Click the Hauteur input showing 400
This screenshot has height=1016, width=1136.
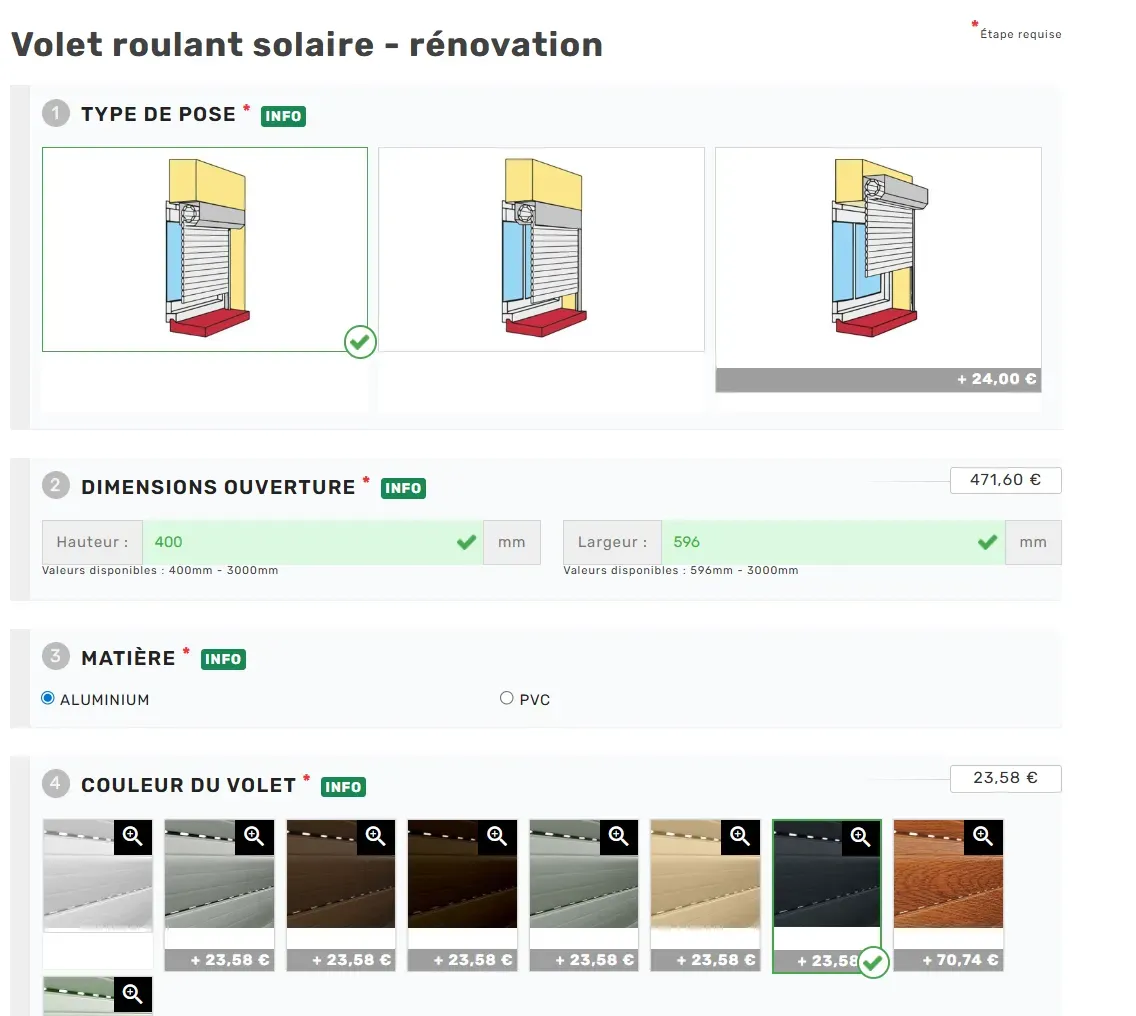[300, 542]
